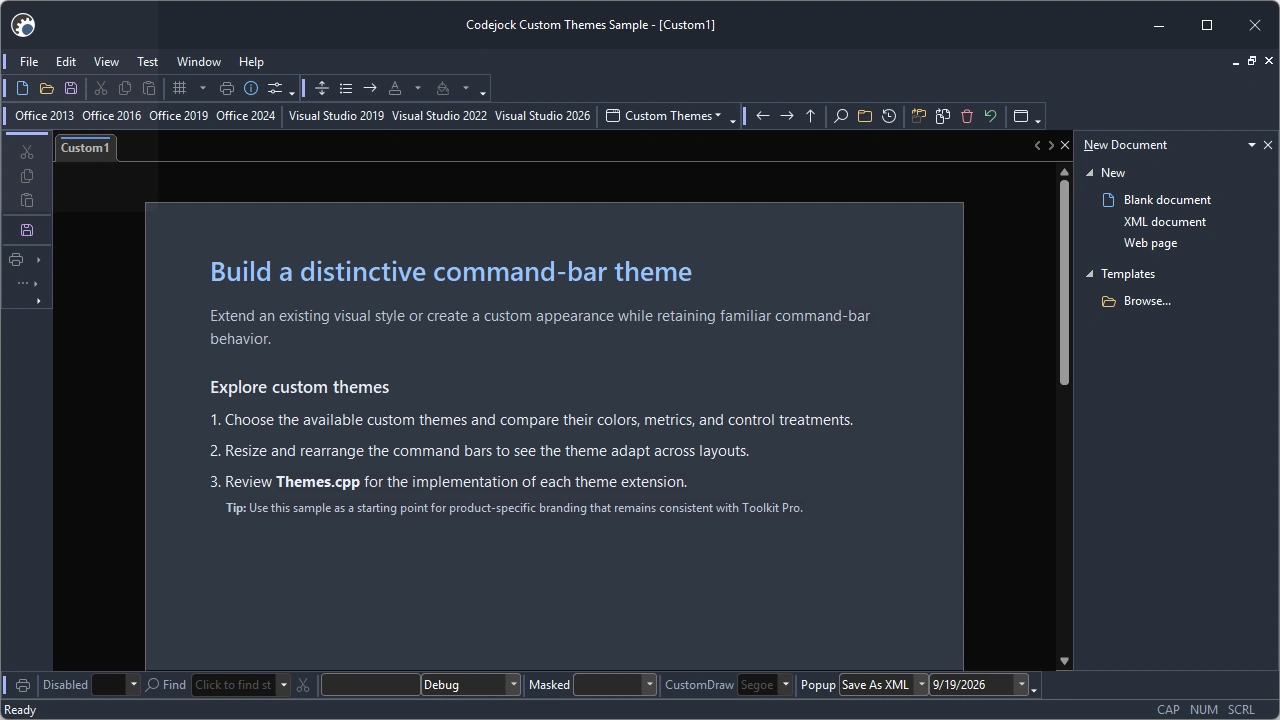Open a file with the folder icon
Viewport: 1280px width, 720px height.
tap(46, 88)
